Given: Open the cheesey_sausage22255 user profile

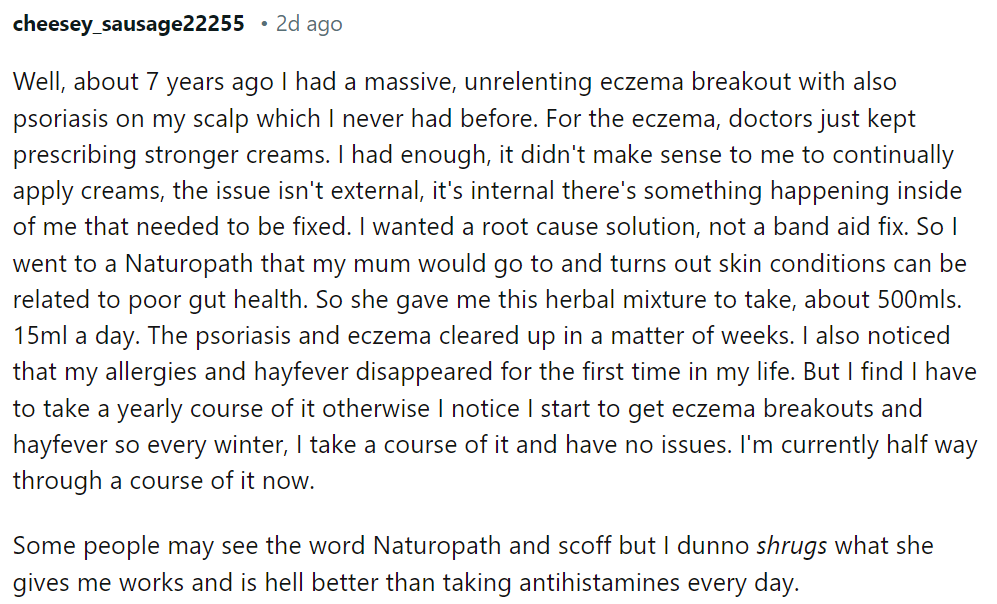Looking at the screenshot, I should click(x=128, y=24).
